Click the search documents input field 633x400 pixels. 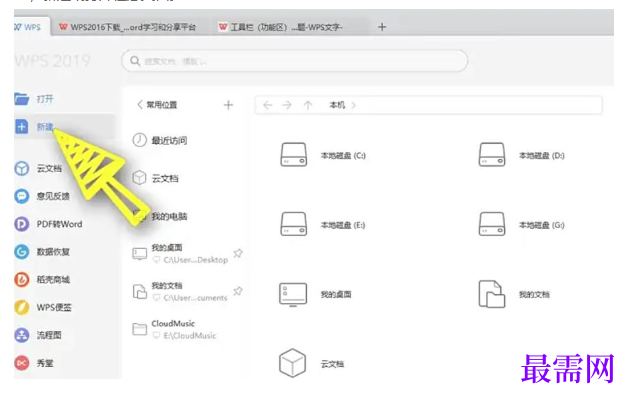[295, 61]
